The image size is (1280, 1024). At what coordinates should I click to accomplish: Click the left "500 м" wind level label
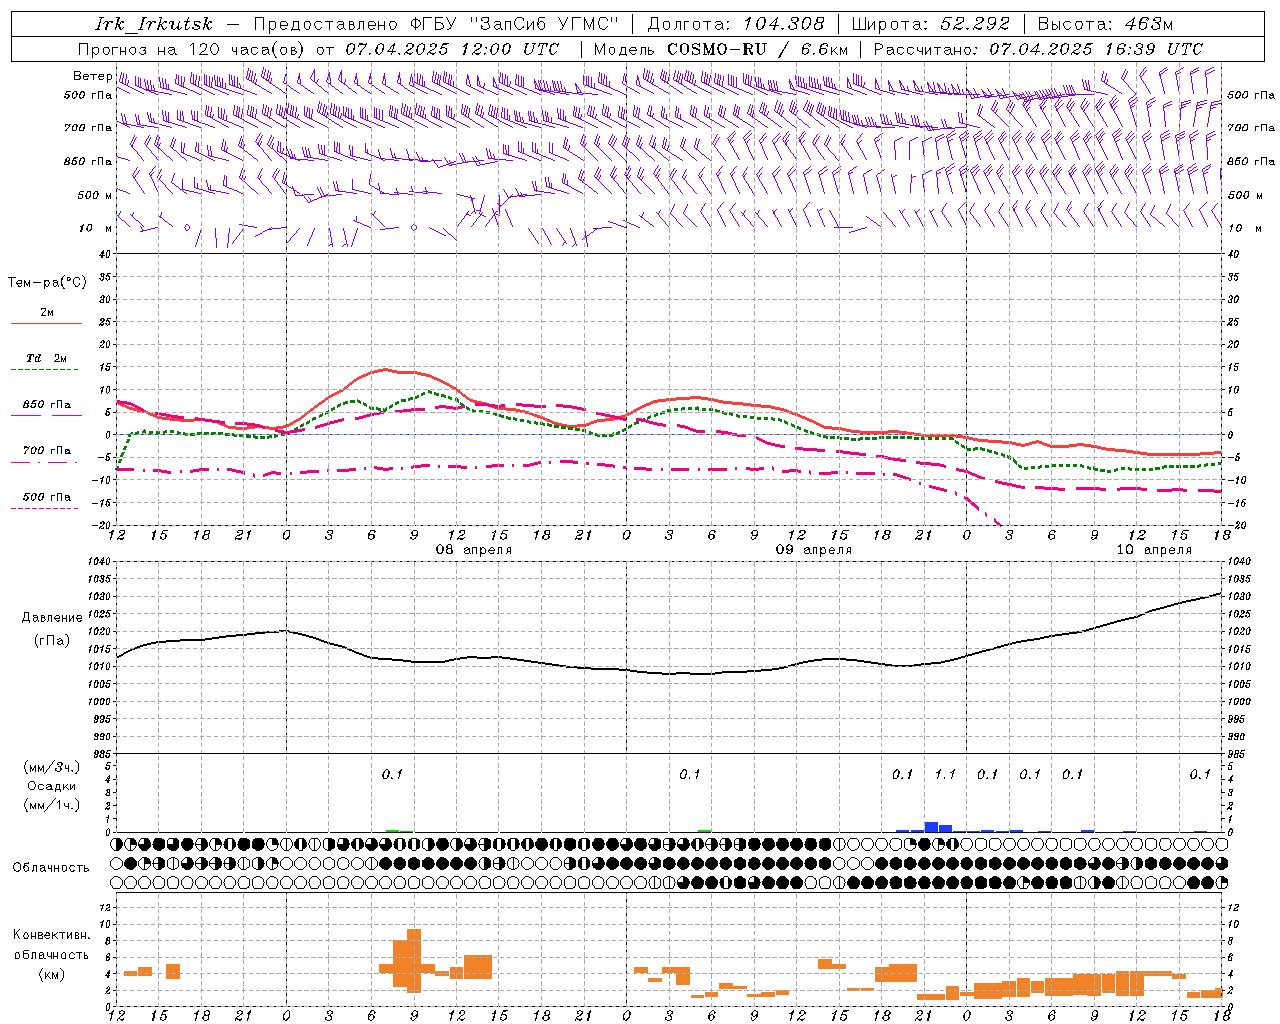pos(95,195)
